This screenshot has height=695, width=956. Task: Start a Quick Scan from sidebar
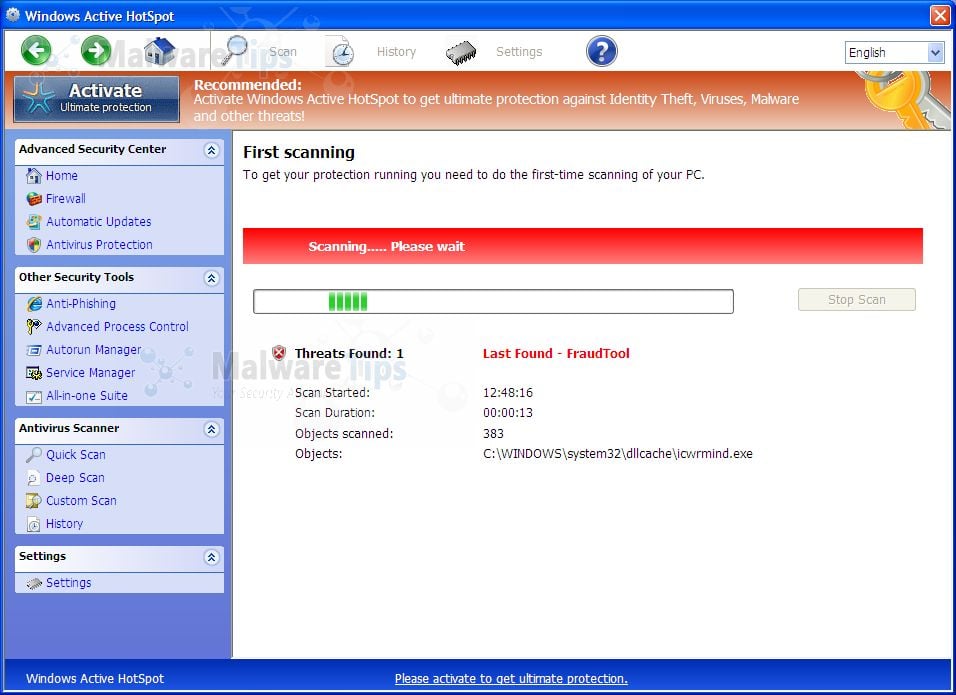click(x=76, y=455)
